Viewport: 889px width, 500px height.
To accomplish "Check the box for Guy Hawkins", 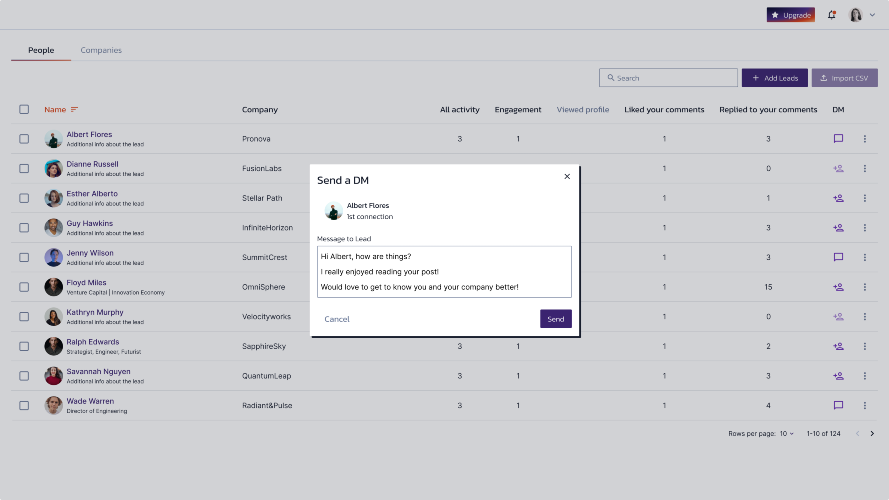I will coord(24,228).
